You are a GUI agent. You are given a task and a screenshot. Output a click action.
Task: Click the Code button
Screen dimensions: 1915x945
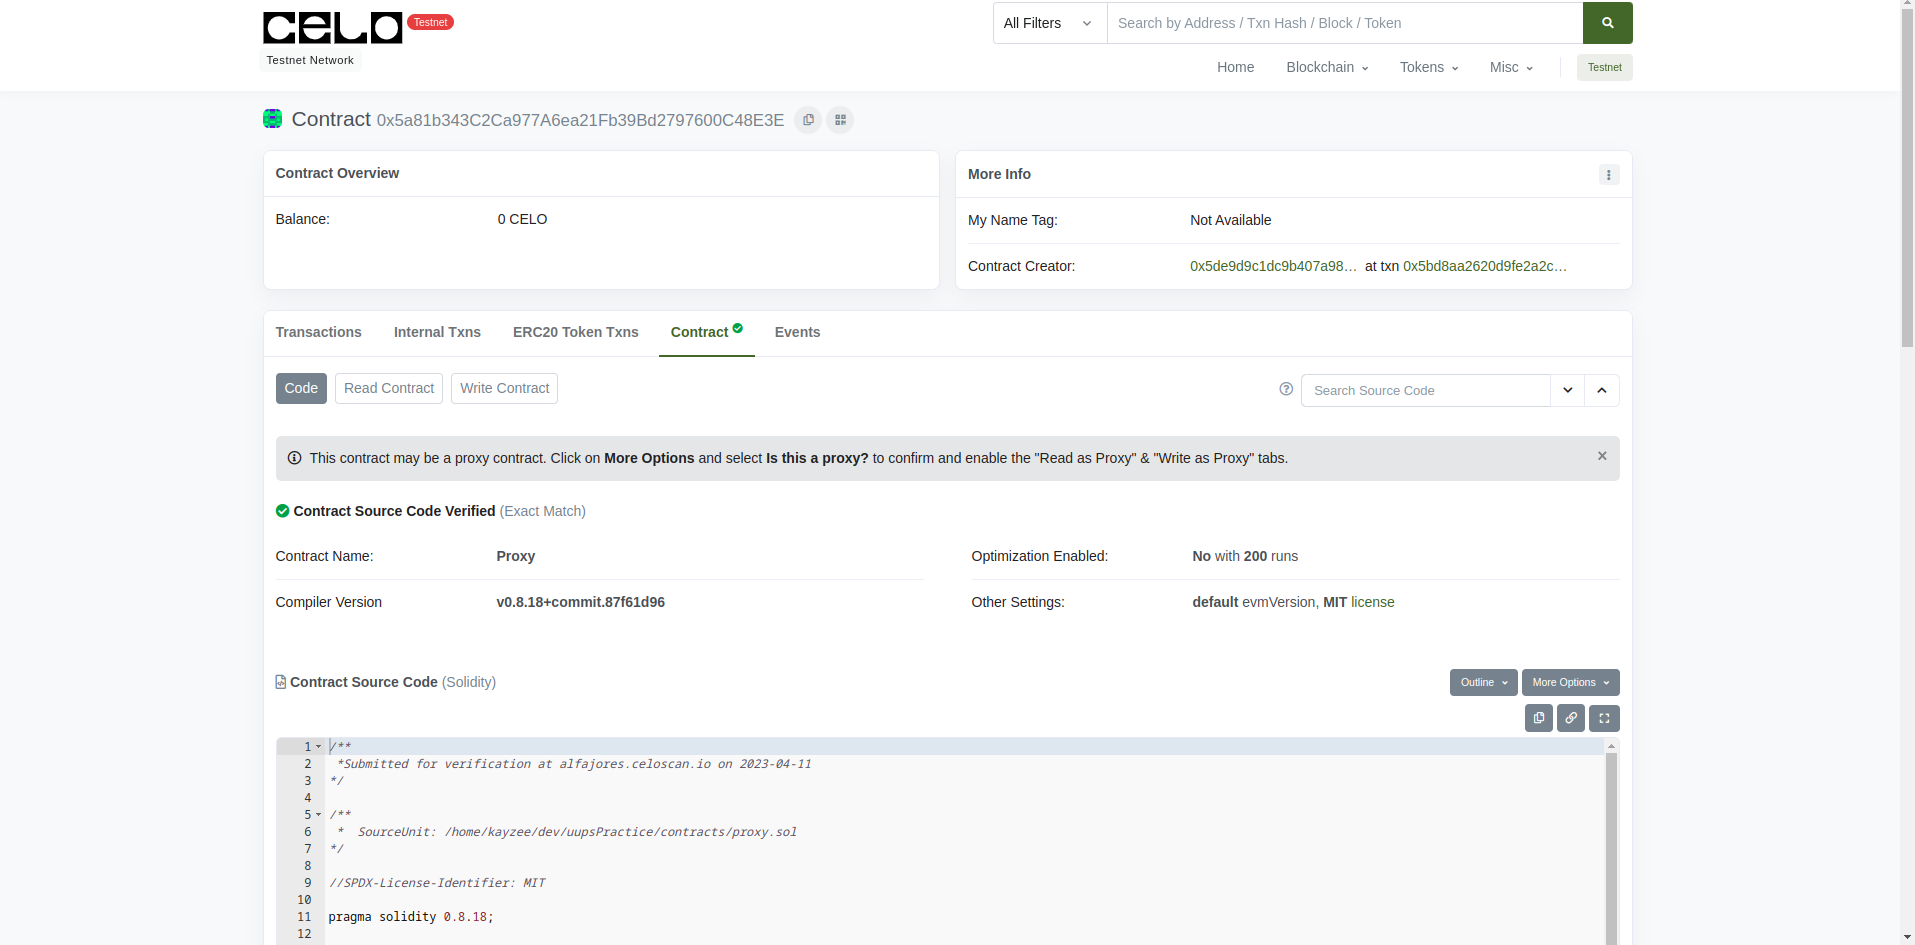pyautogui.click(x=301, y=388)
